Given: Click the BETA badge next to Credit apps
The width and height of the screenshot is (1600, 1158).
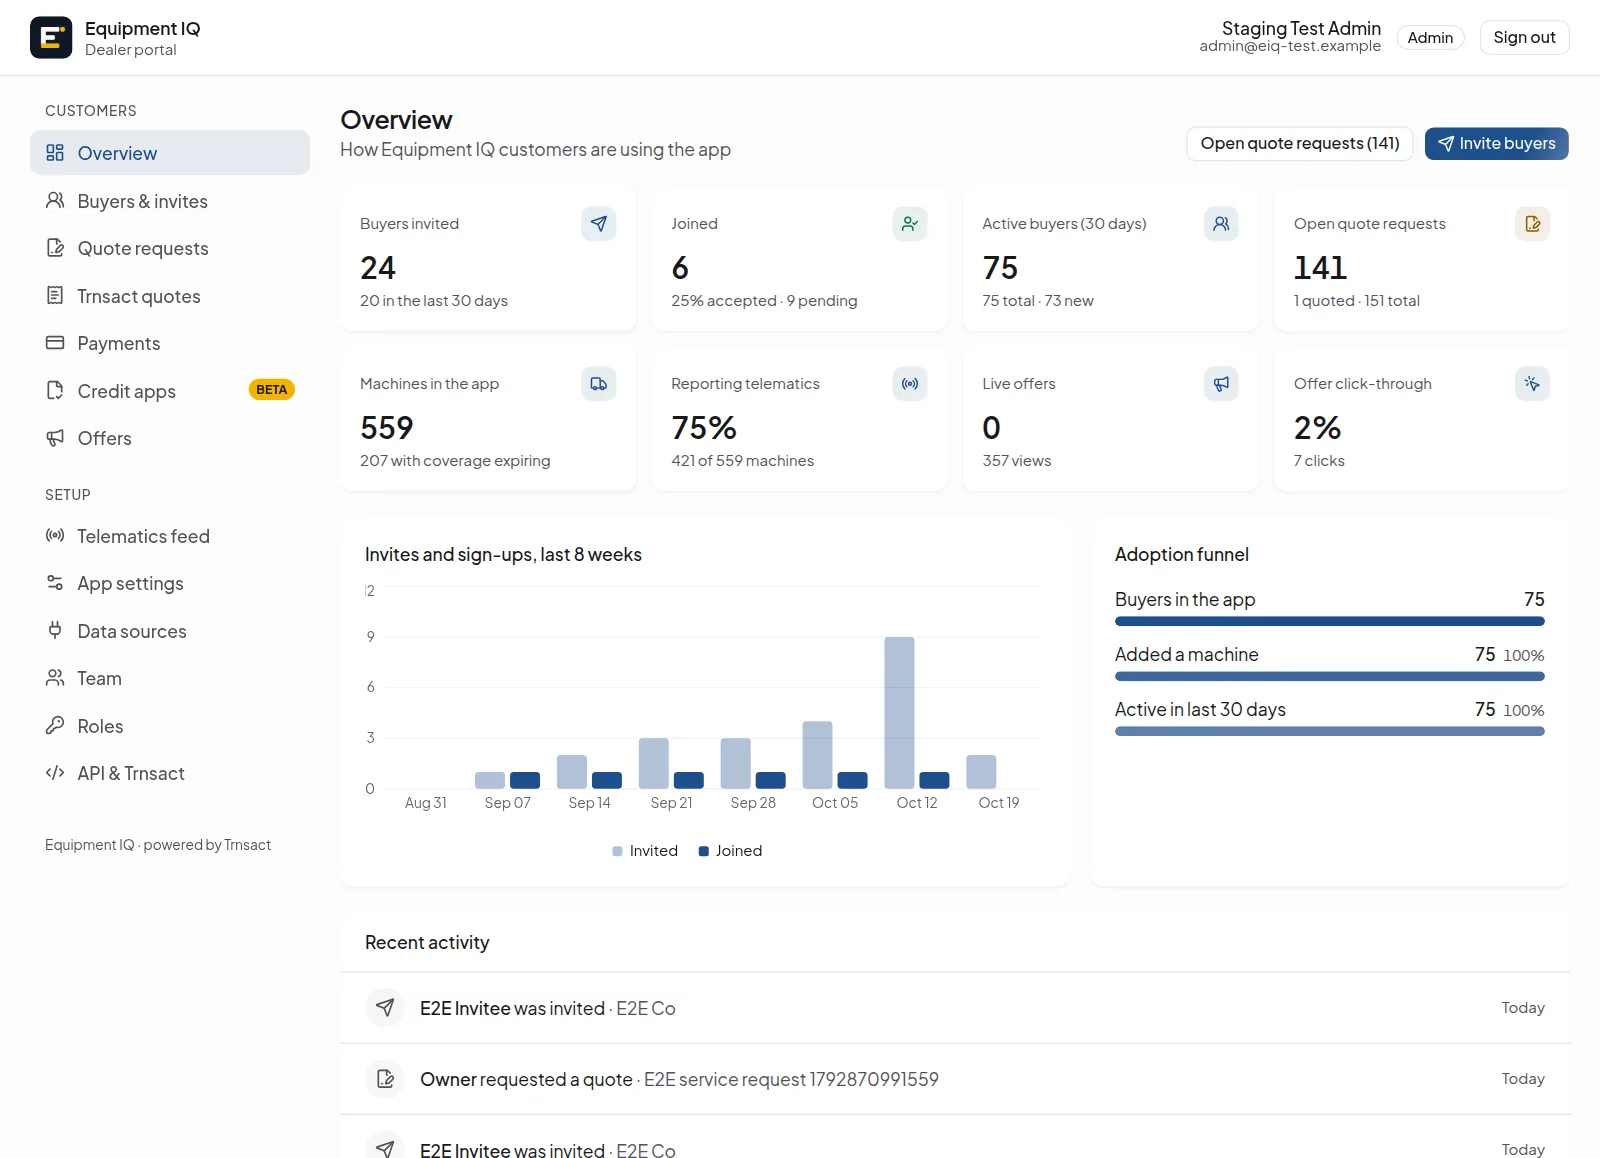Looking at the screenshot, I should click(x=271, y=390).
